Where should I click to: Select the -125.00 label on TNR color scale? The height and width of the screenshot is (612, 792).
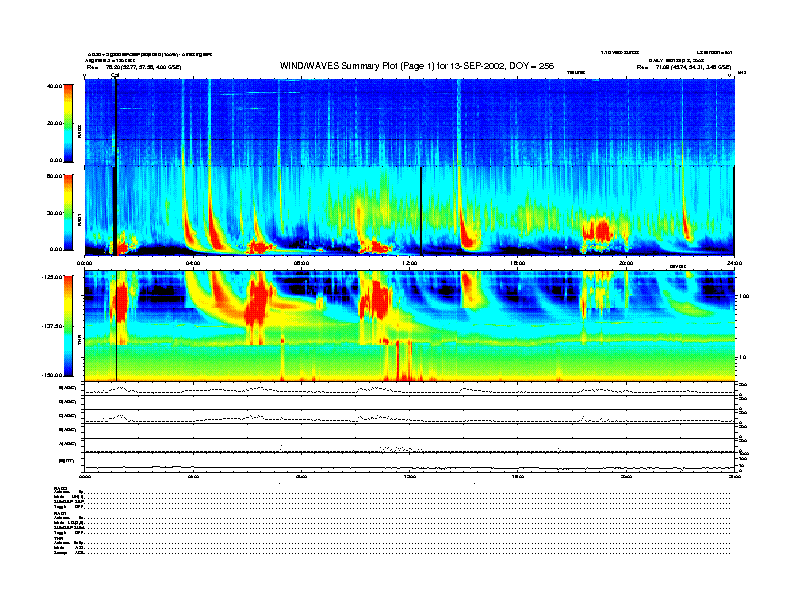click(52, 277)
